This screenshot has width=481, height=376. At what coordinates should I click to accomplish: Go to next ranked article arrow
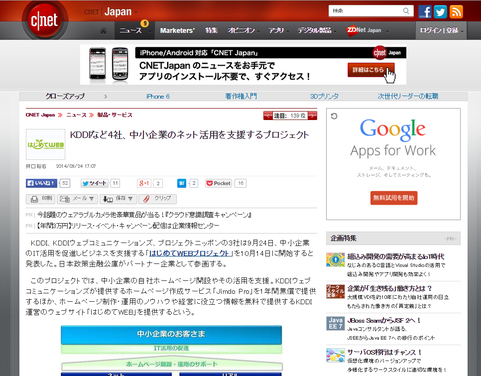tap(313, 116)
